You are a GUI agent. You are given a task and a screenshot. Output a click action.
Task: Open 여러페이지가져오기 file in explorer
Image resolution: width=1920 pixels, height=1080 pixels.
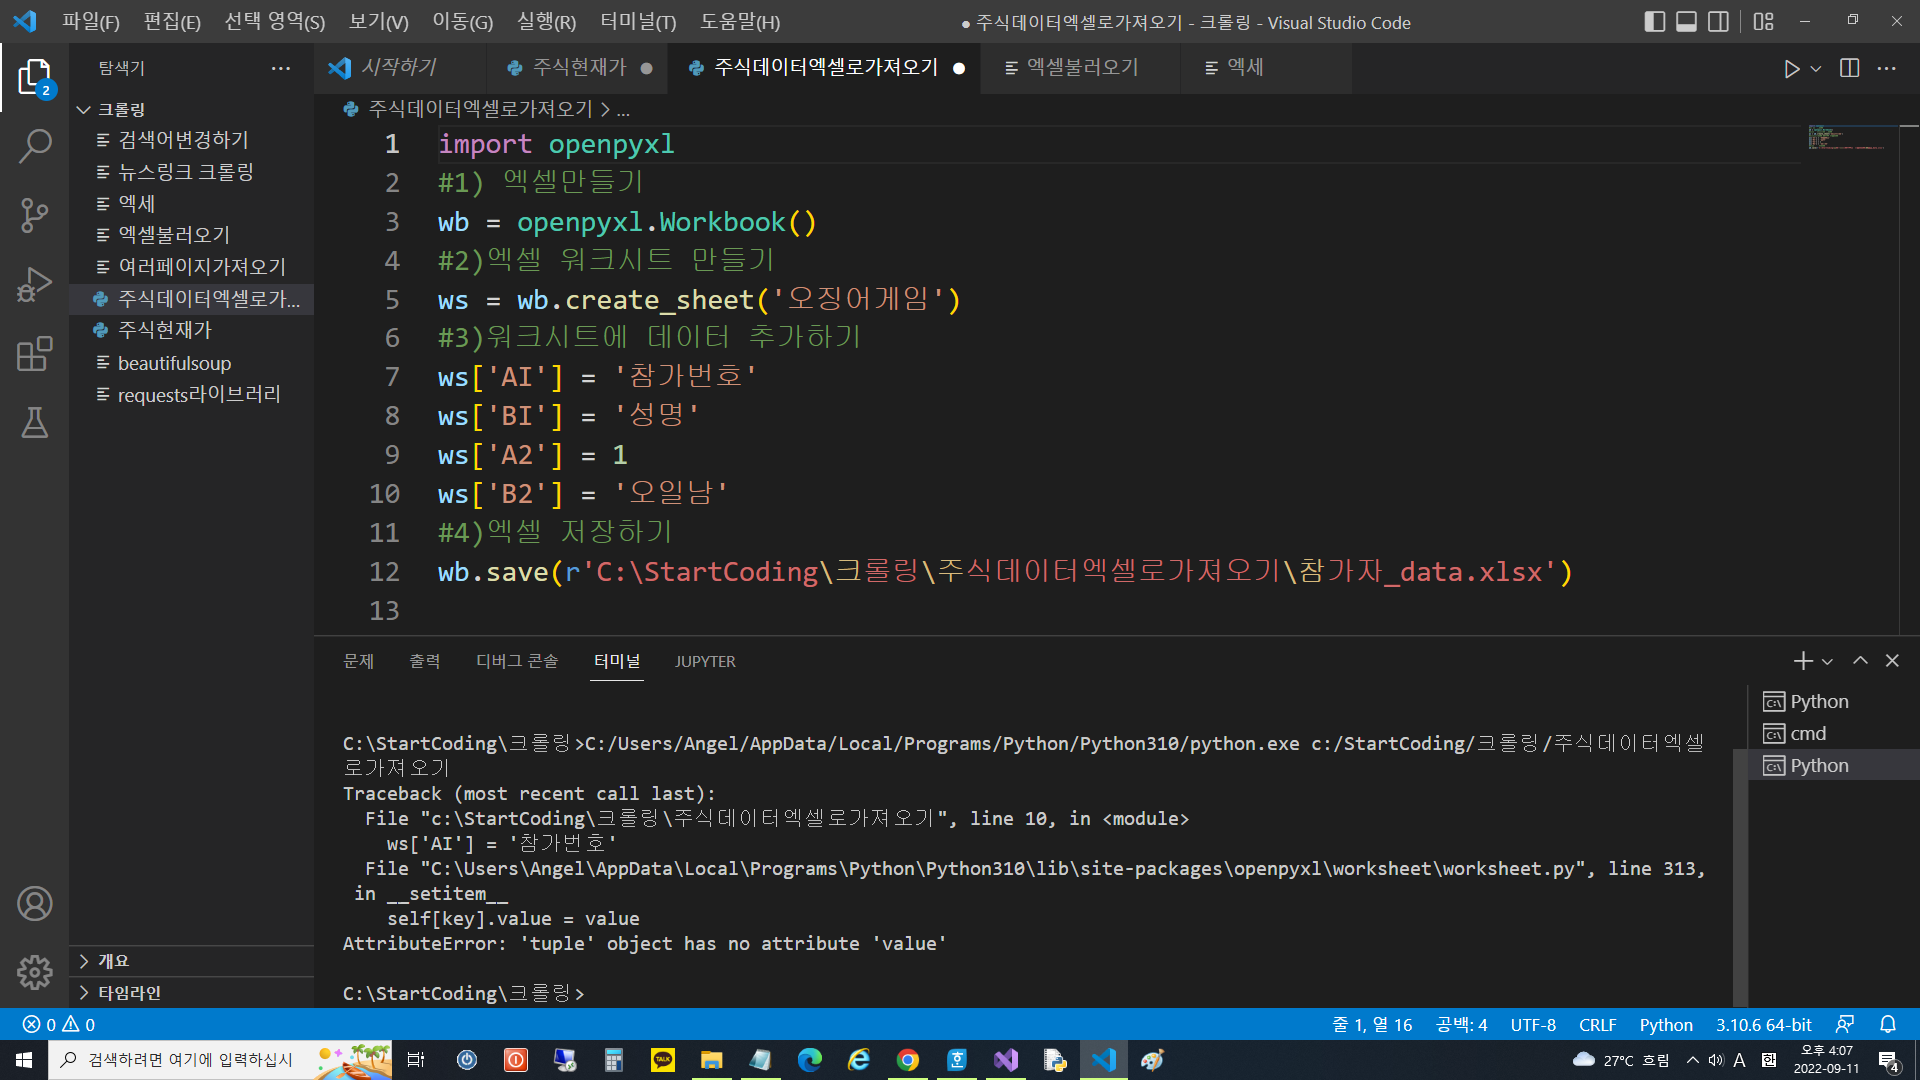(x=191, y=267)
